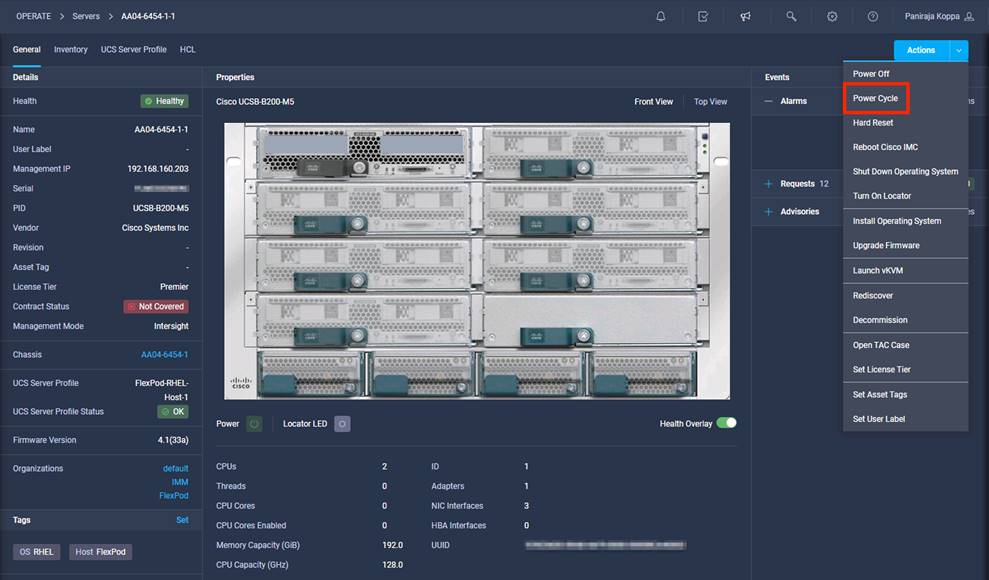Open the FlexPod organization link
The width and height of the screenshot is (989, 580).
coord(173,496)
